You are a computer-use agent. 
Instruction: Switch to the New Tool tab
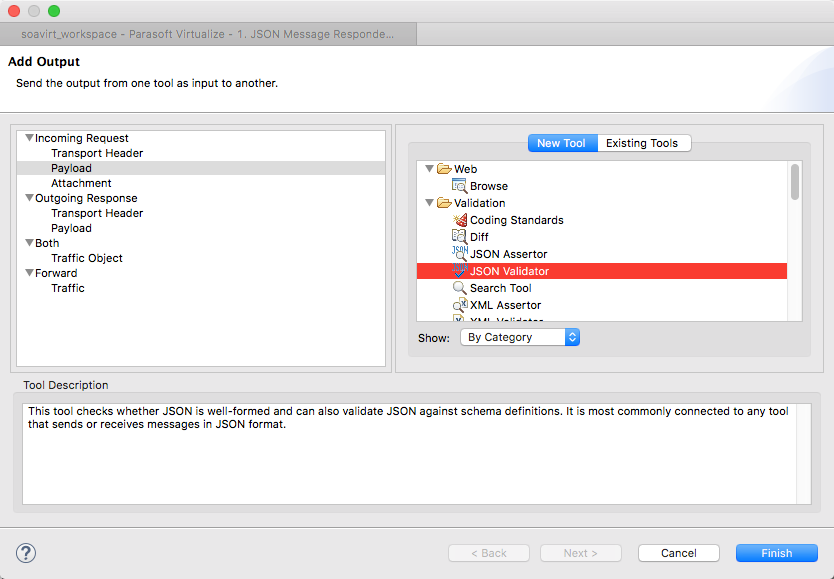(562, 143)
